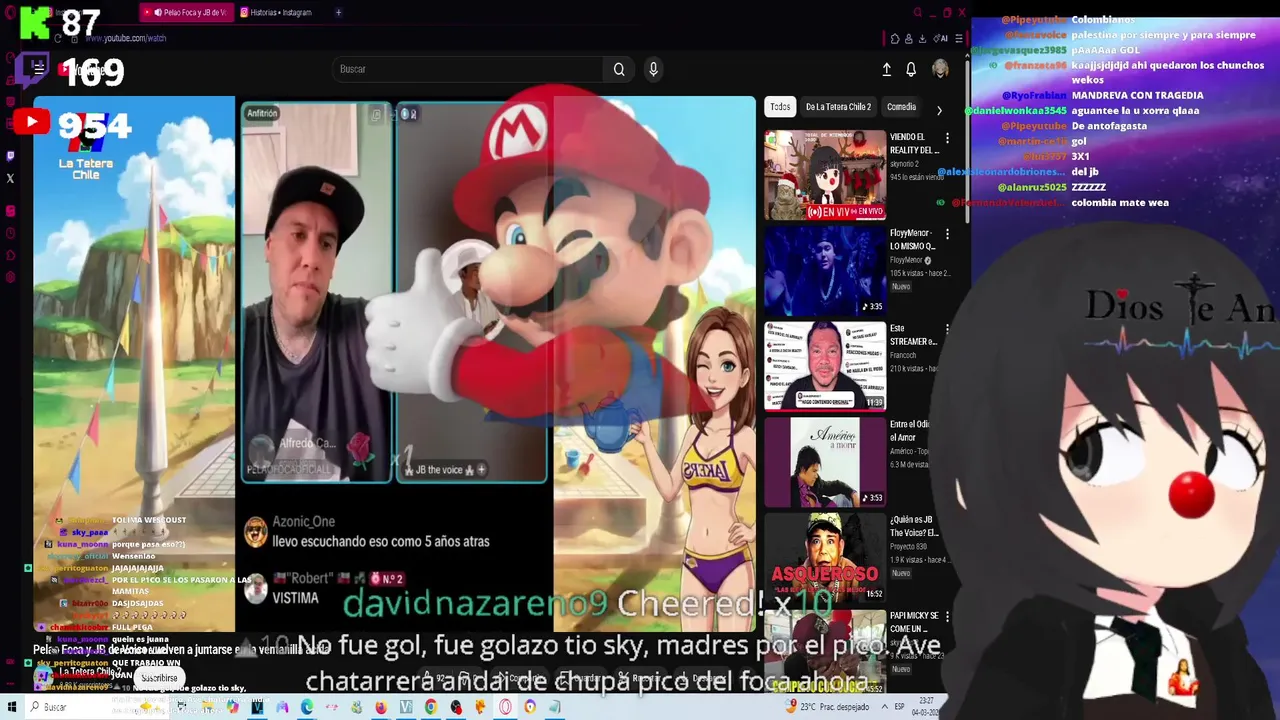Open the Este STREAMER video thumbnail
Viewport: 1280px width, 720px height.
tap(825, 365)
